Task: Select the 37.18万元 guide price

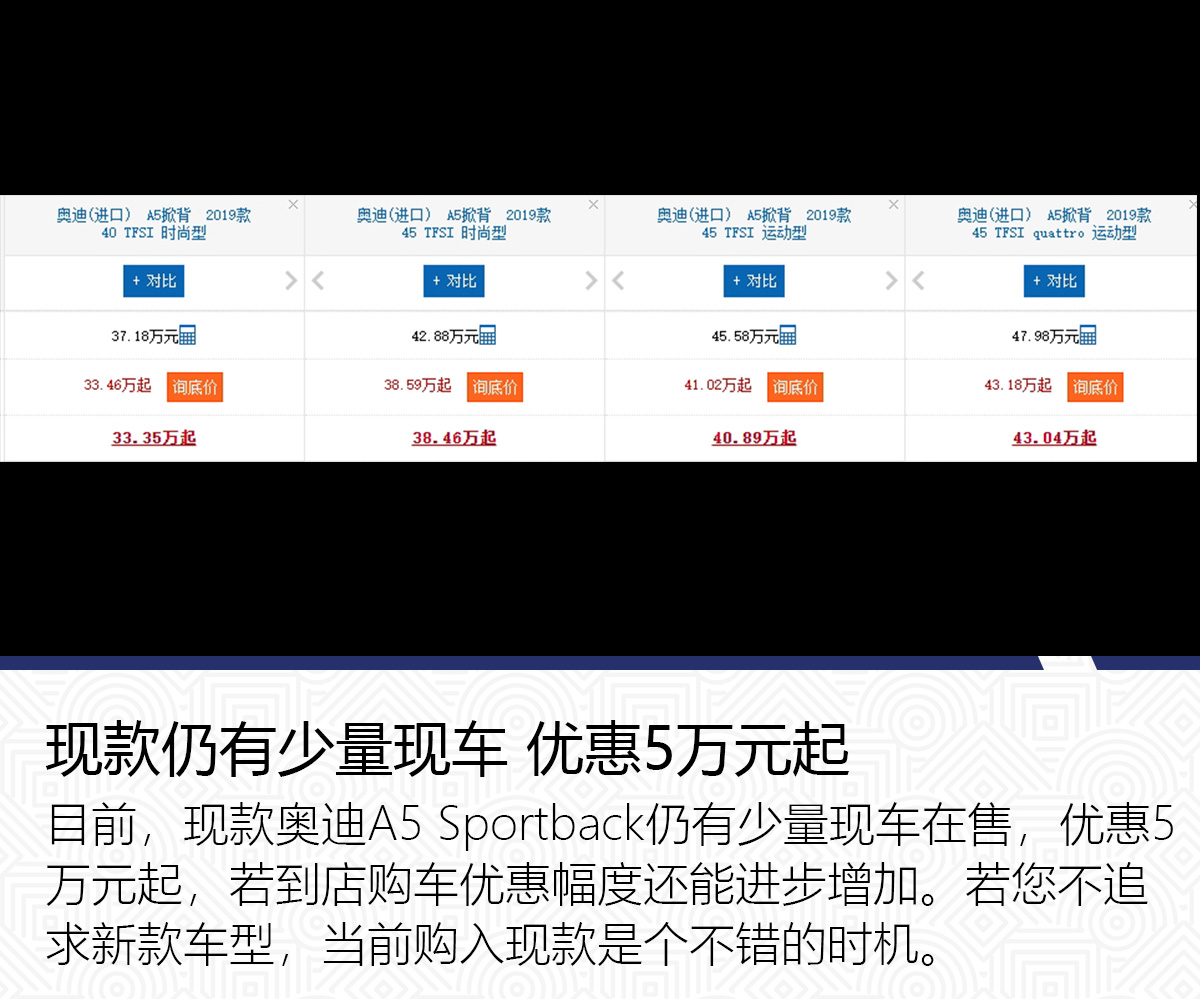Action: pyautogui.click(x=144, y=337)
